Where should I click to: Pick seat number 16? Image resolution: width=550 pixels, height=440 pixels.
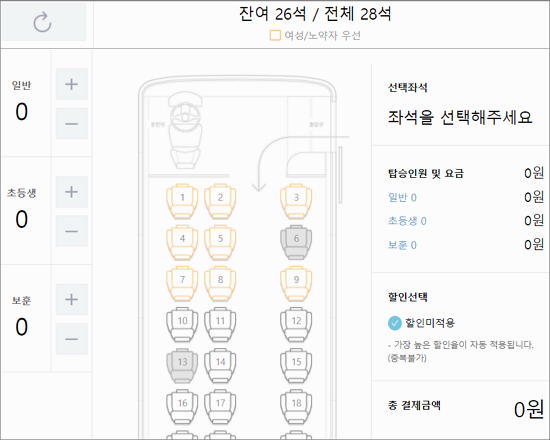point(182,406)
